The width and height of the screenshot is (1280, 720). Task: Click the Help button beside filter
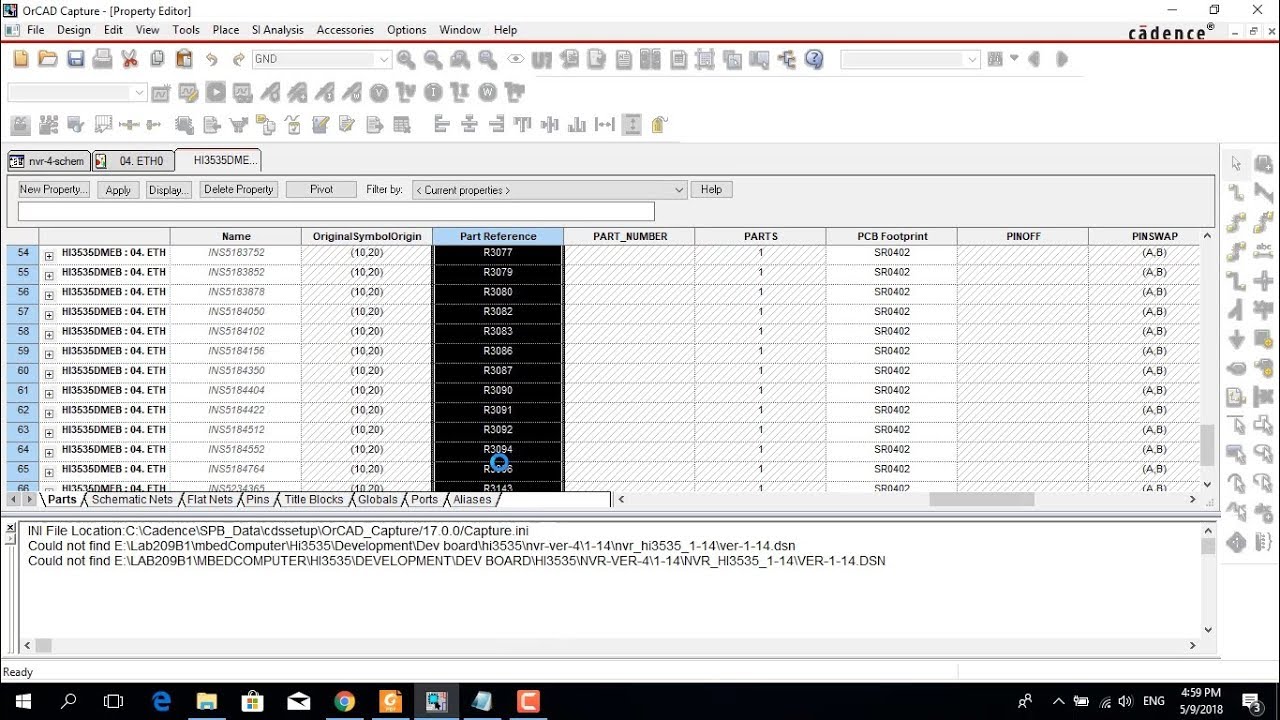pyautogui.click(x=711, y=190)
